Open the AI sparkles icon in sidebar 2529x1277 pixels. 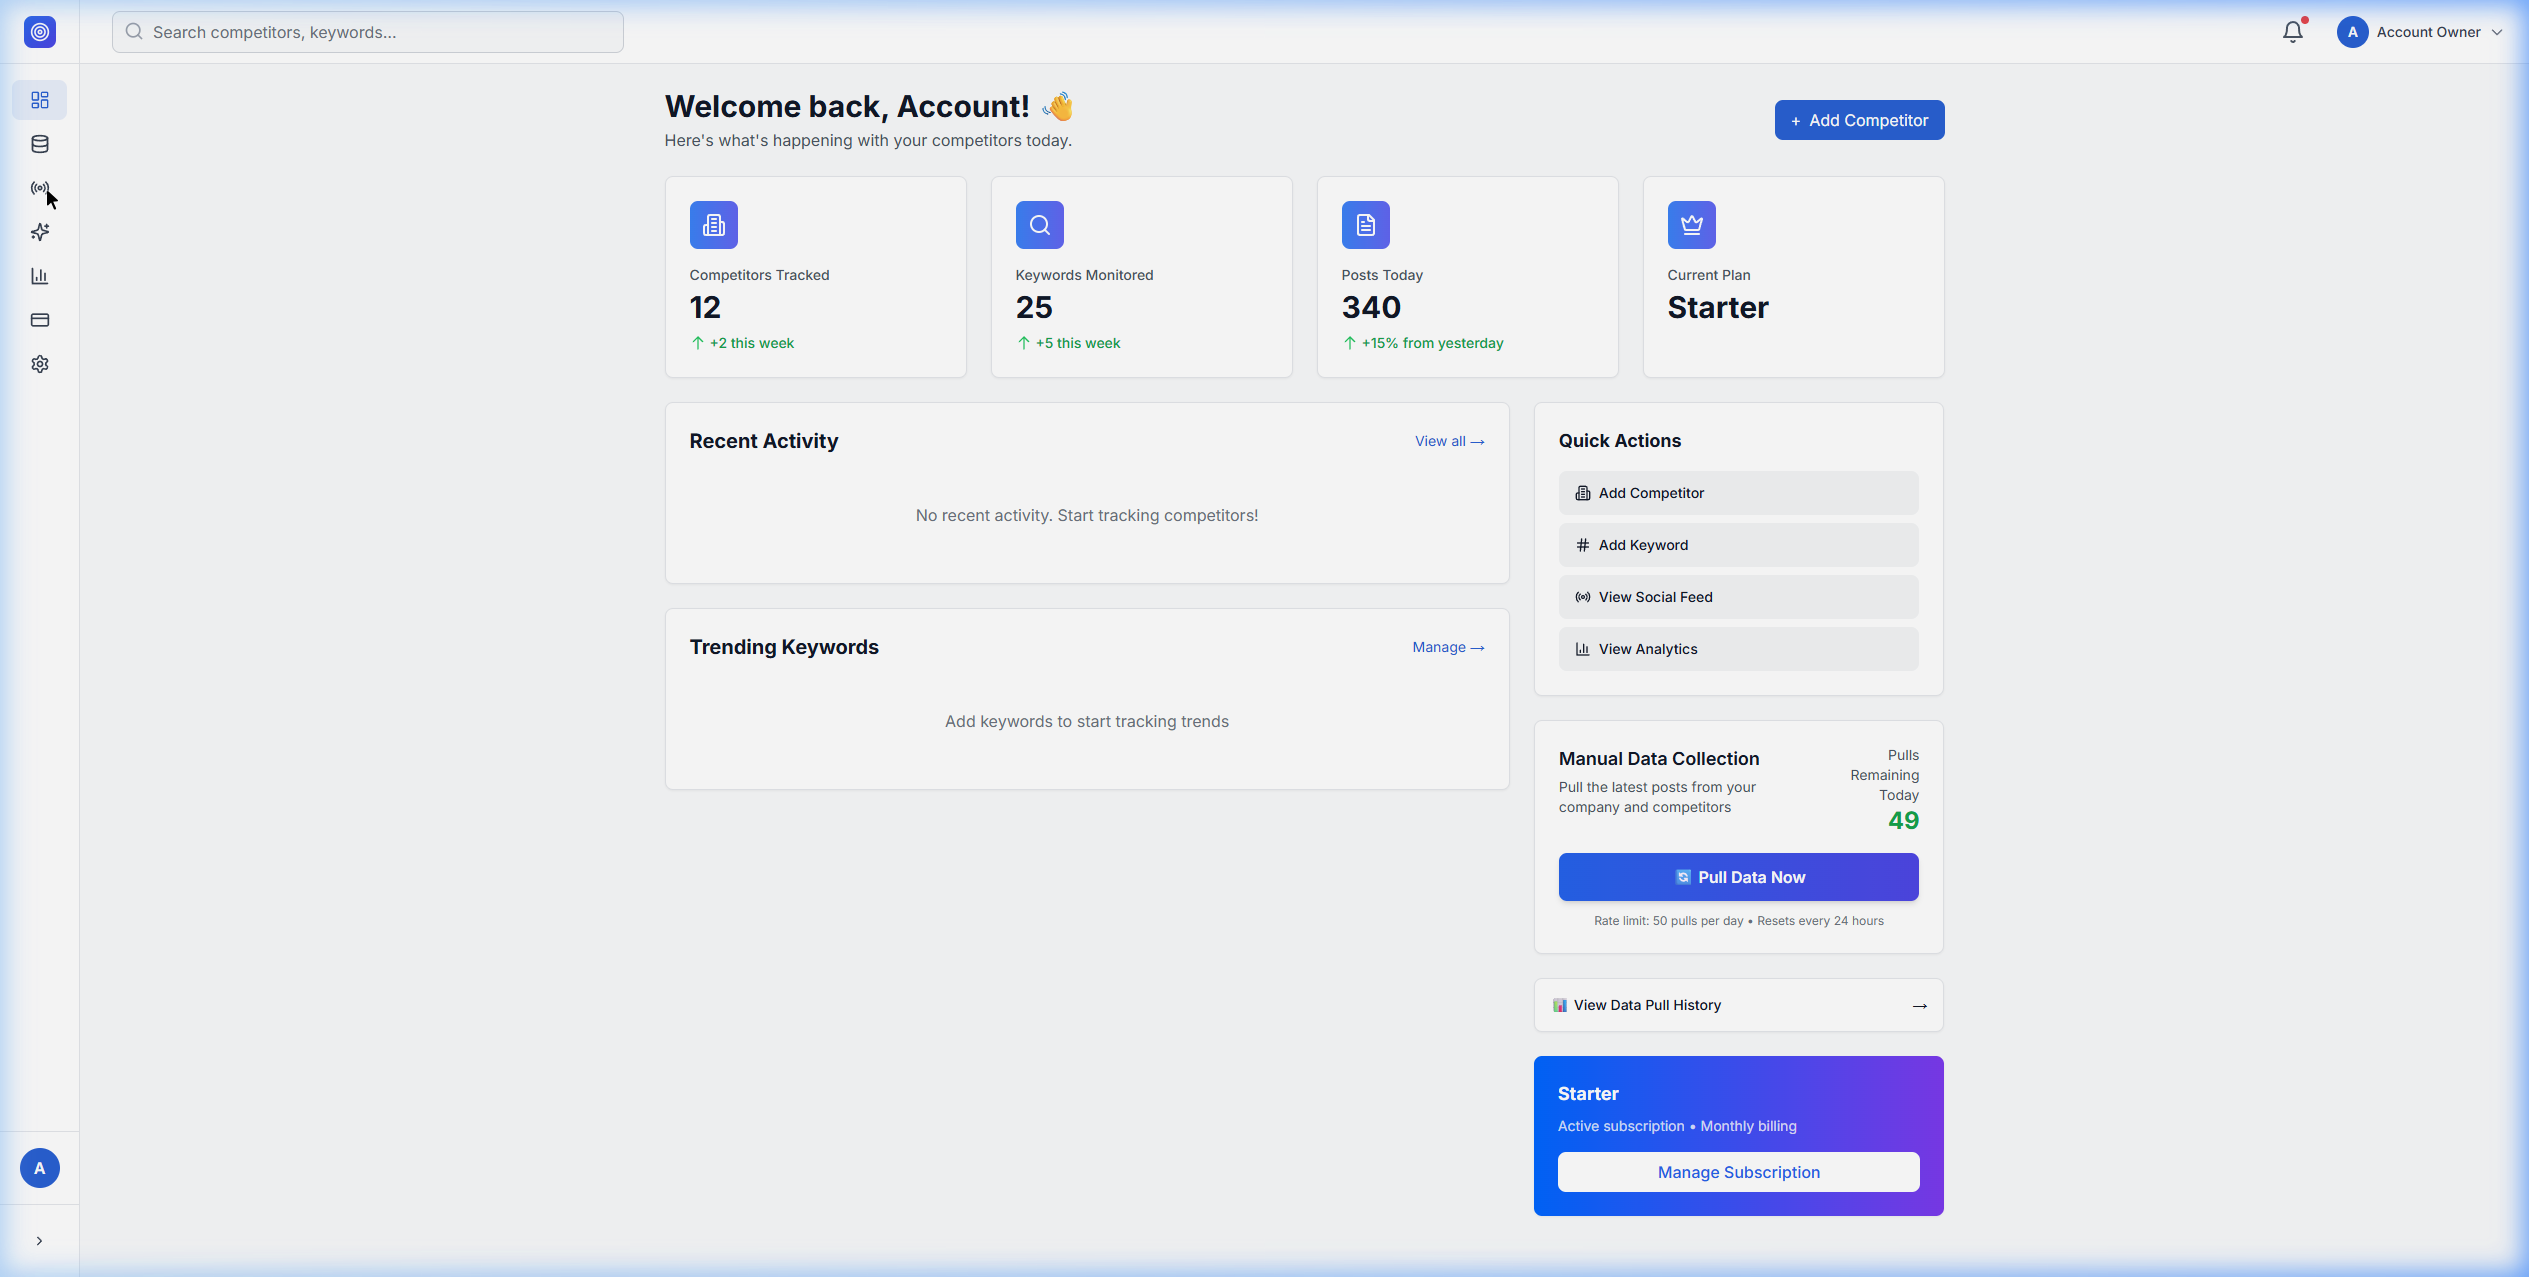tap(40, 232)
